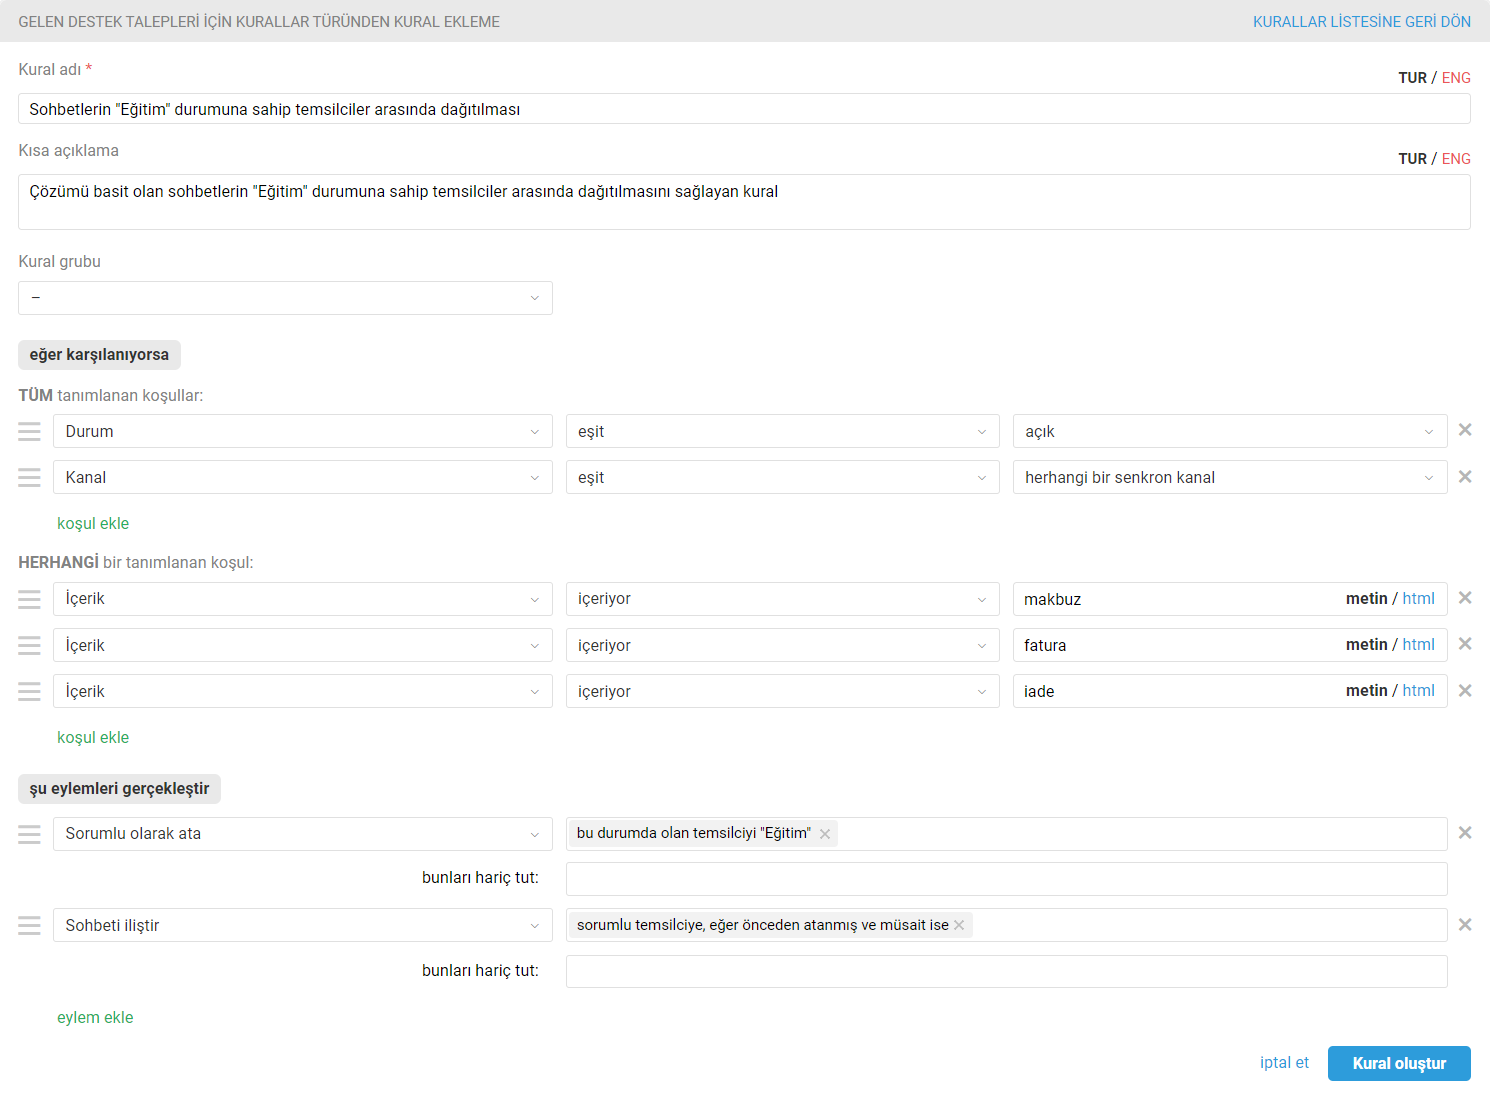The image size is (1490, 1098).
Task: Click the drag handle of Sorumlu olarak ata
Action: coord(29,834)
